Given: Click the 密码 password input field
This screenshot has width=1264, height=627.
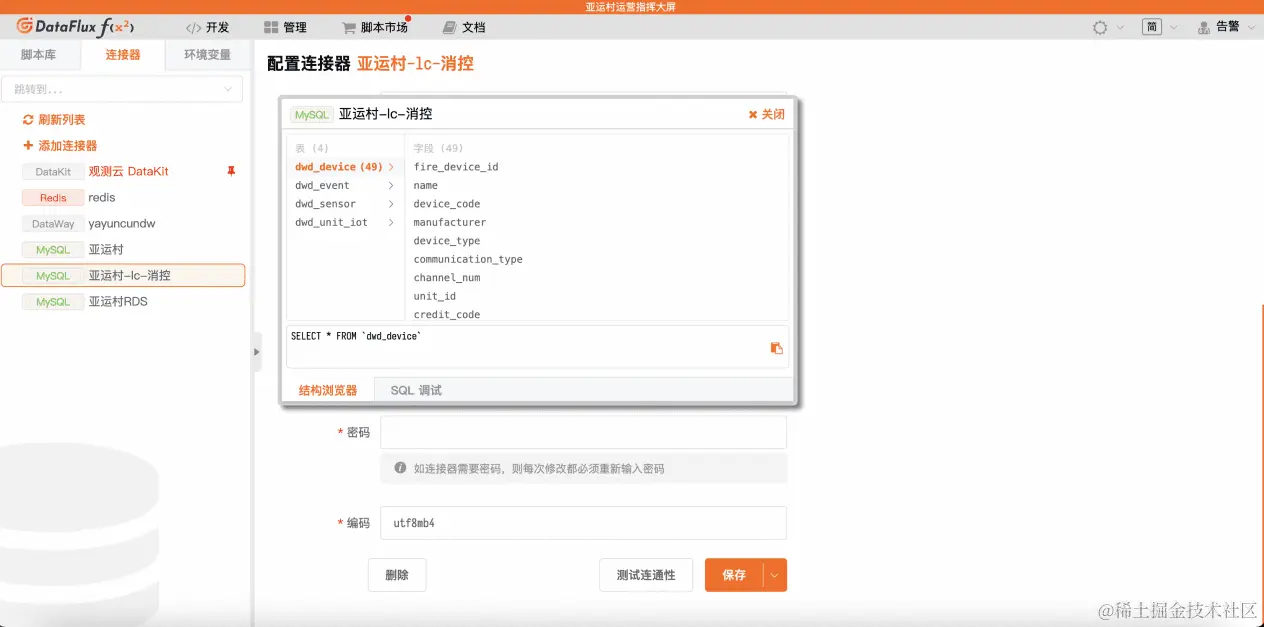Looking at the screenshot, I should [583, 432].
